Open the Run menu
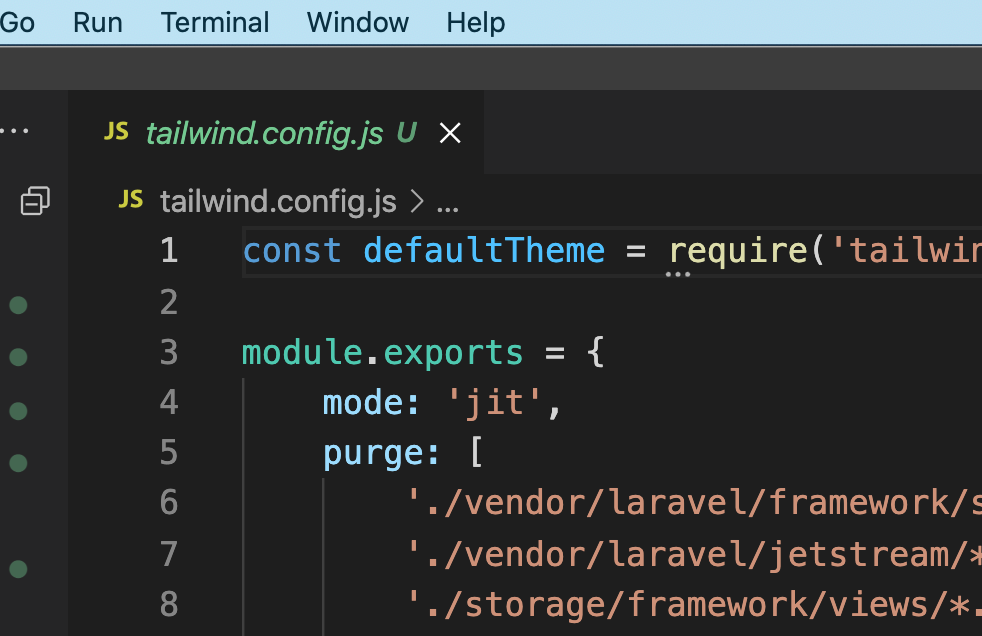 (x=97, y=22)
